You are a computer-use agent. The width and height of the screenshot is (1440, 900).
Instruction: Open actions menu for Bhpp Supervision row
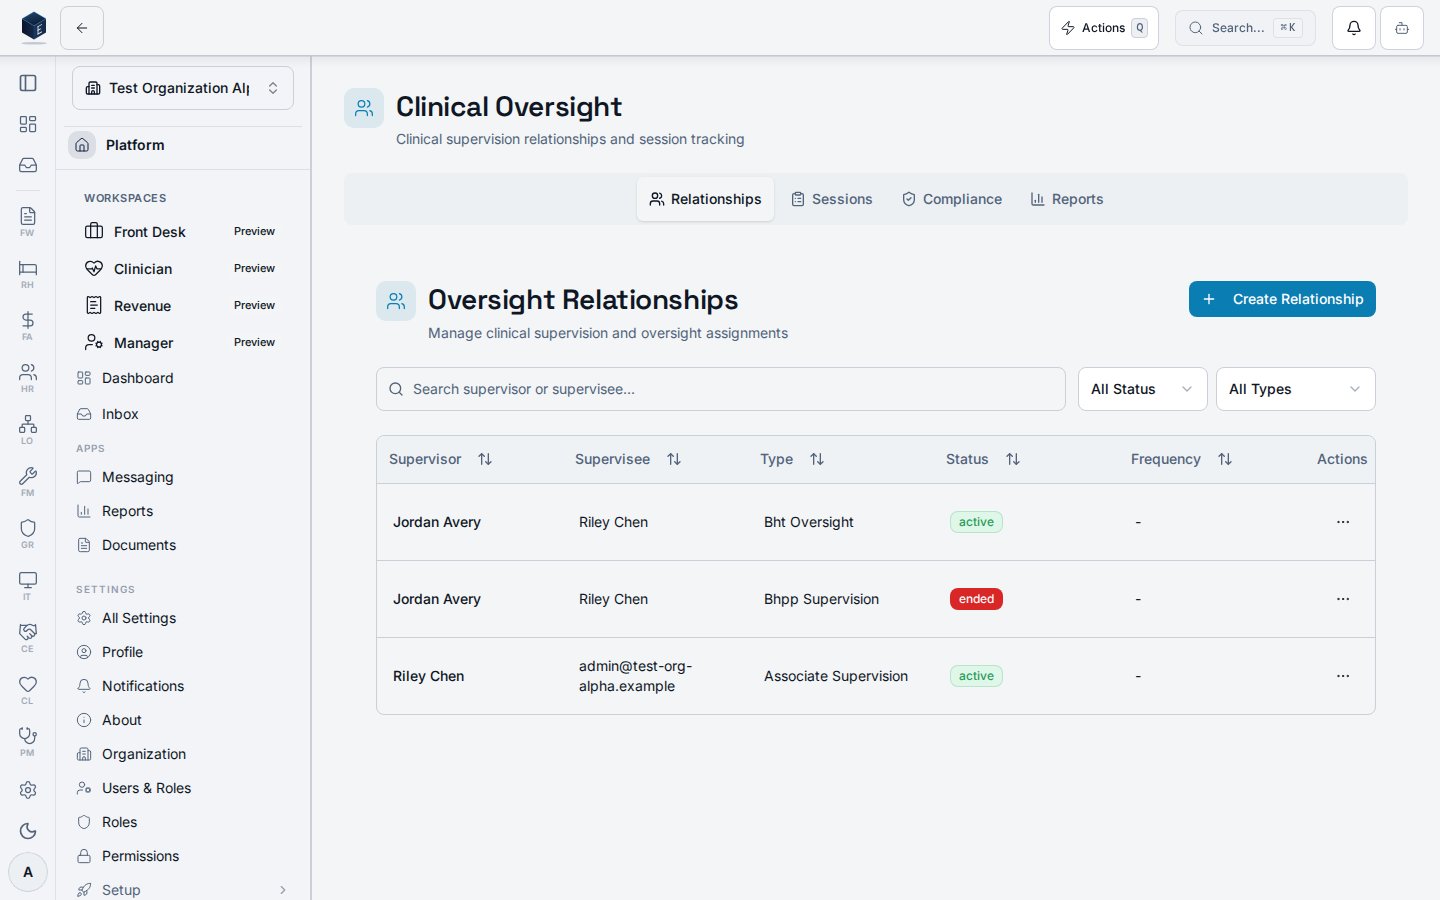point(1343,599)
